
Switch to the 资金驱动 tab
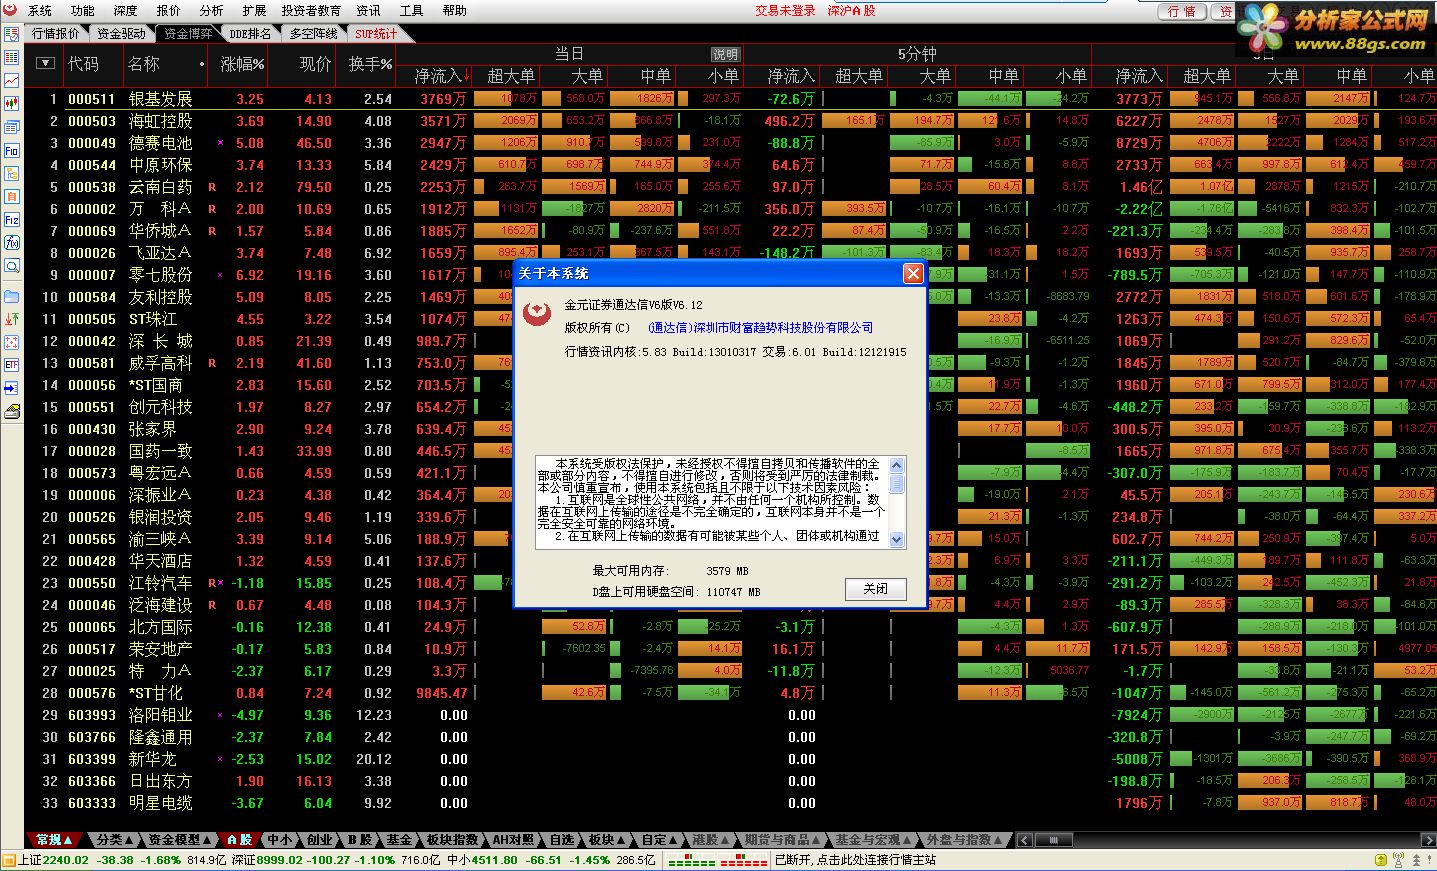pos(121,33)
